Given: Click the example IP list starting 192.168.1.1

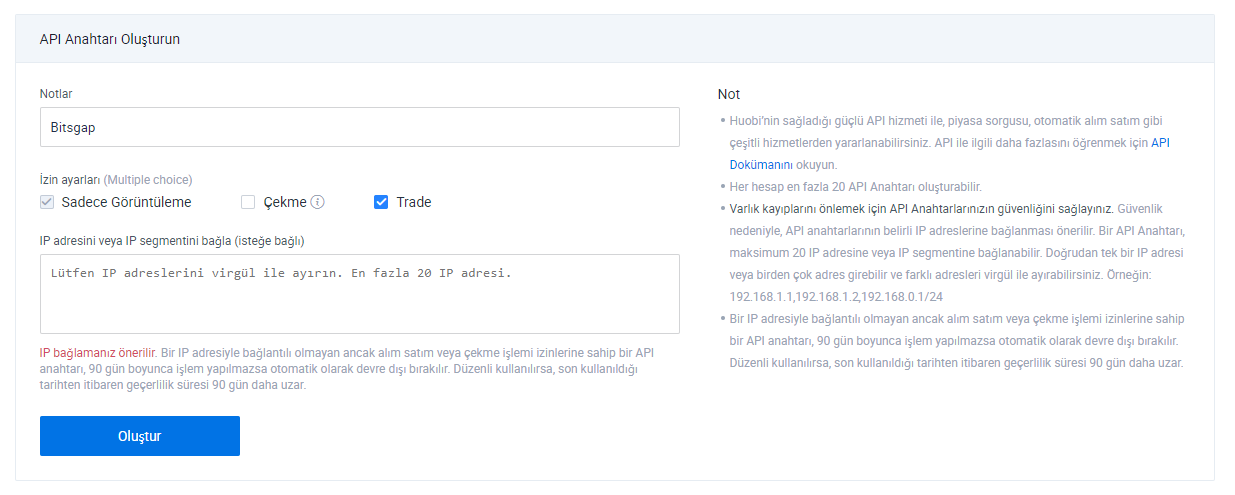Looking at the screenshot, I should pos(838,297).
